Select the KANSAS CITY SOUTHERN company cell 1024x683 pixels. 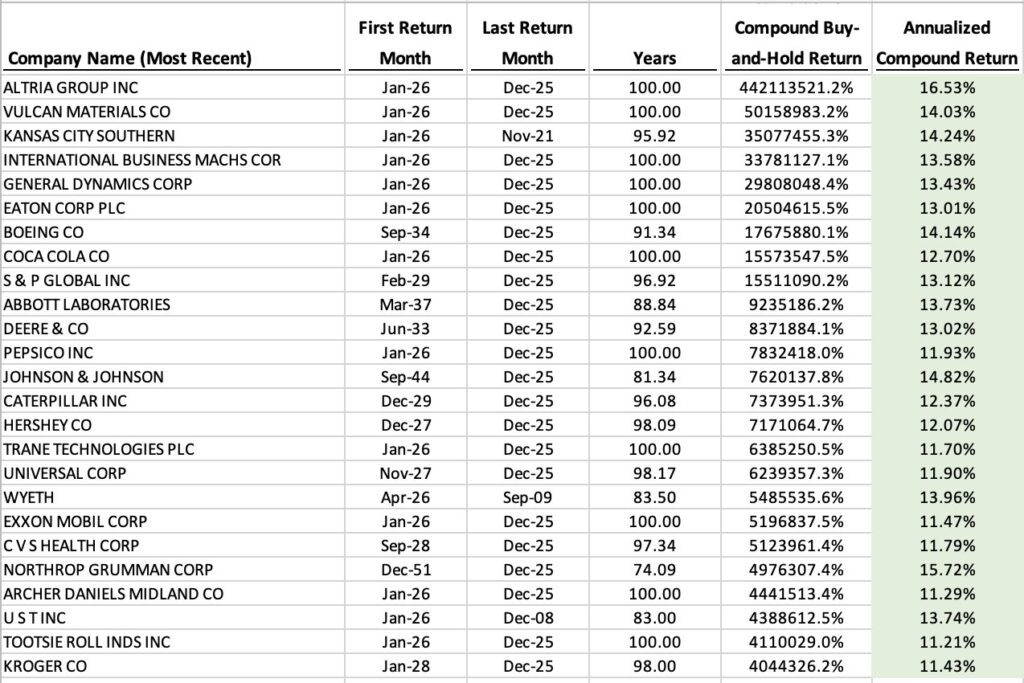[x=89, y=136]
